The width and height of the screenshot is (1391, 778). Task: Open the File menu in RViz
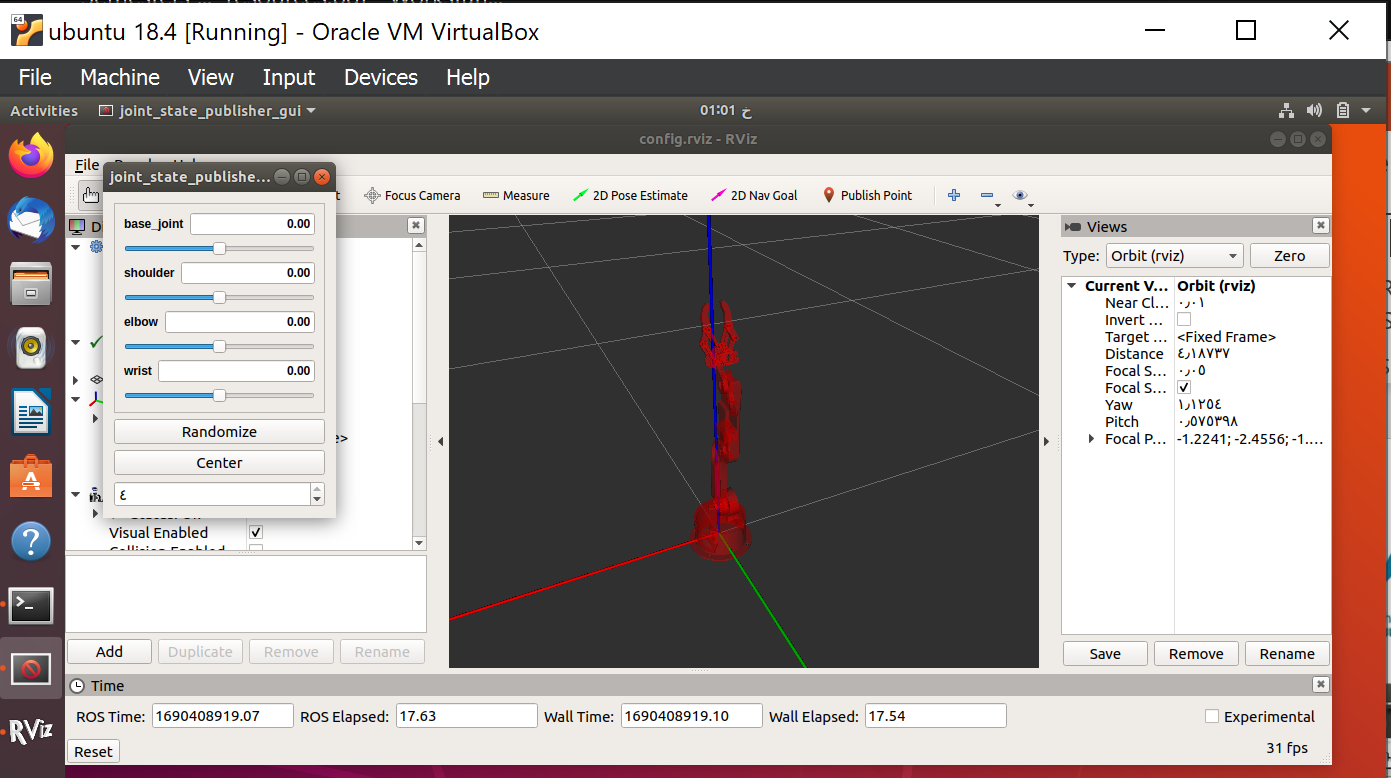coord(86,164)
